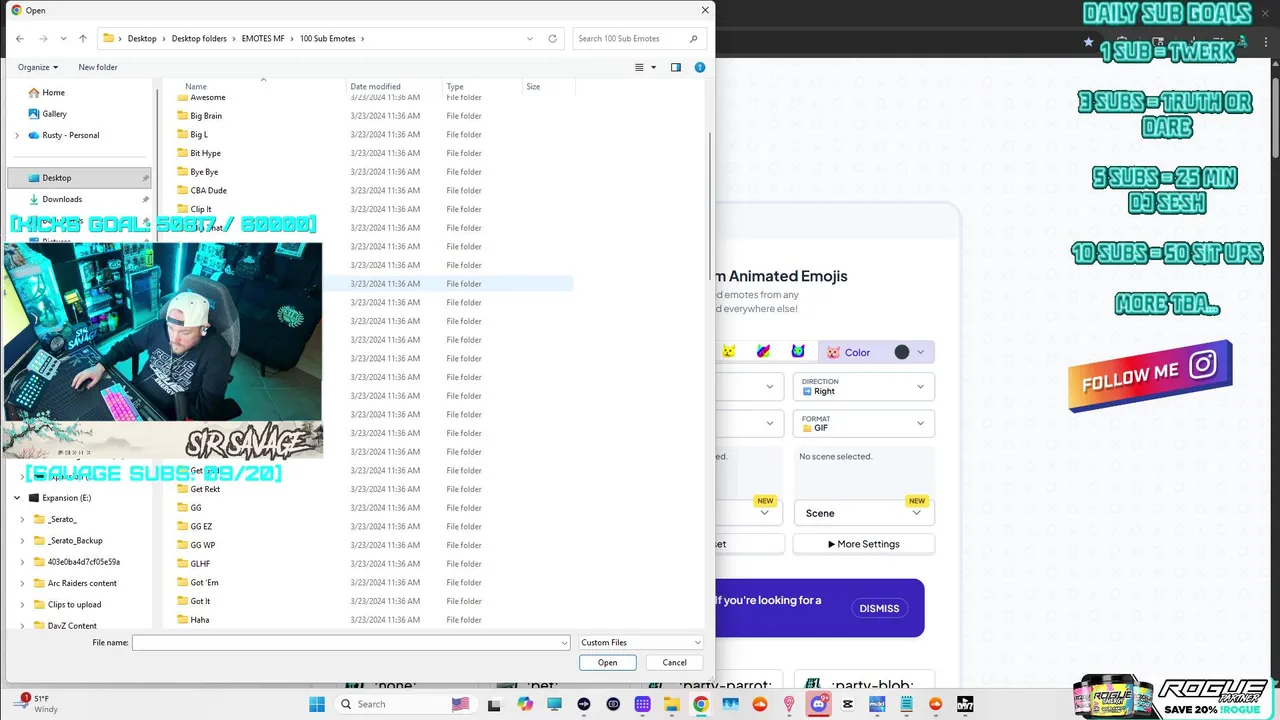Viewport: 1280px width, 720px height.
Task: Open the weather widget showing 51°F
Action: [x=36, y=704]
